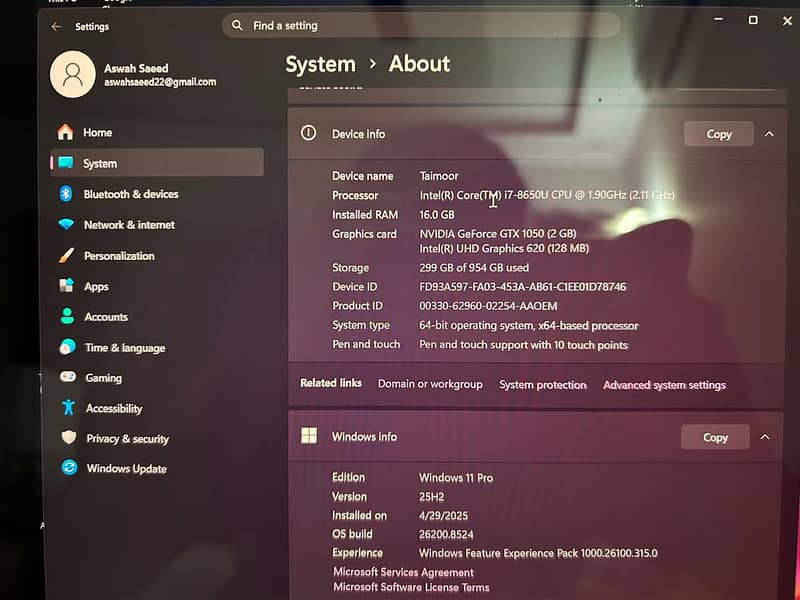800x600 pixels.
Task: Click the OS build value 26200.8524
Action: [x=446, y=535]
